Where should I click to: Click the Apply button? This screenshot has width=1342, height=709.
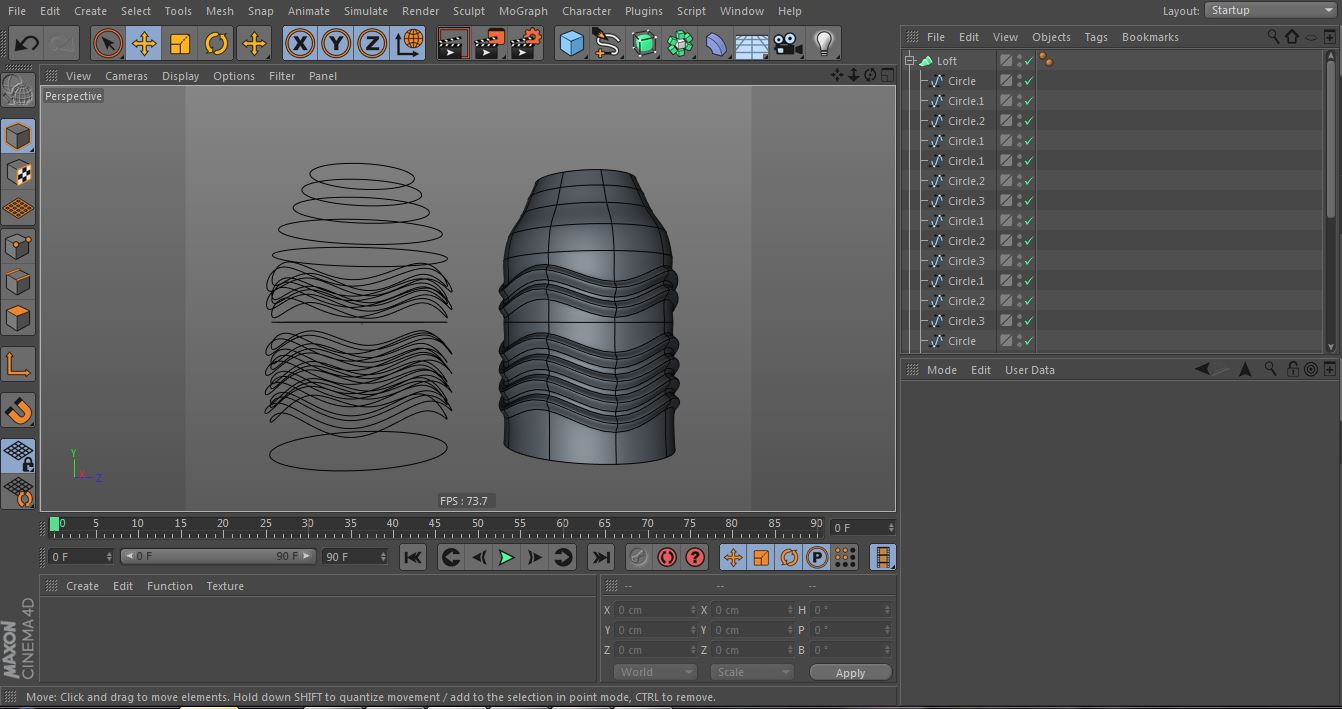click(x=850, y=672)
